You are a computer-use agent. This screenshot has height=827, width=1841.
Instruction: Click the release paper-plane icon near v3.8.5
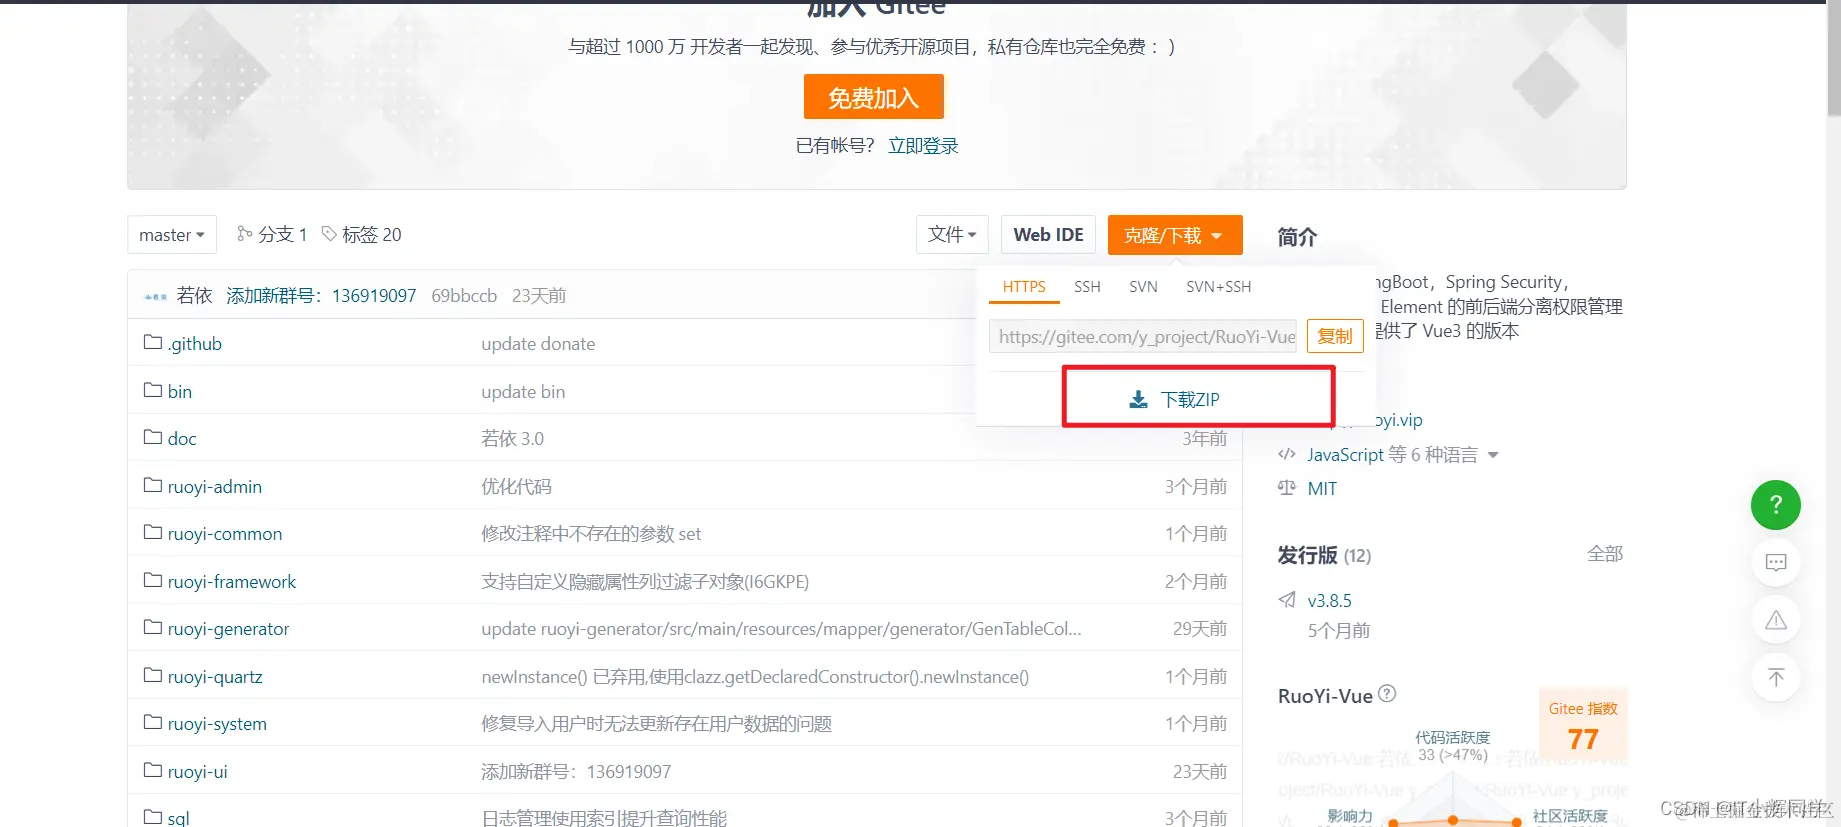point(1287,600)
